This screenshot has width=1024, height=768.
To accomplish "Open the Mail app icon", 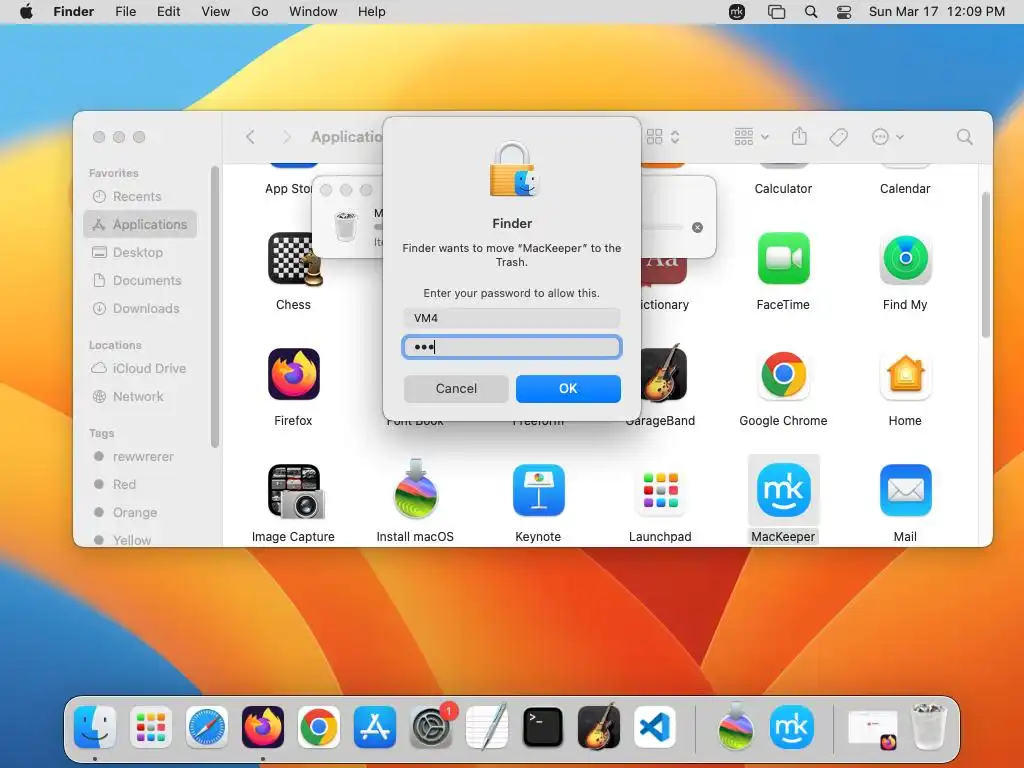I will click(905, 490).
